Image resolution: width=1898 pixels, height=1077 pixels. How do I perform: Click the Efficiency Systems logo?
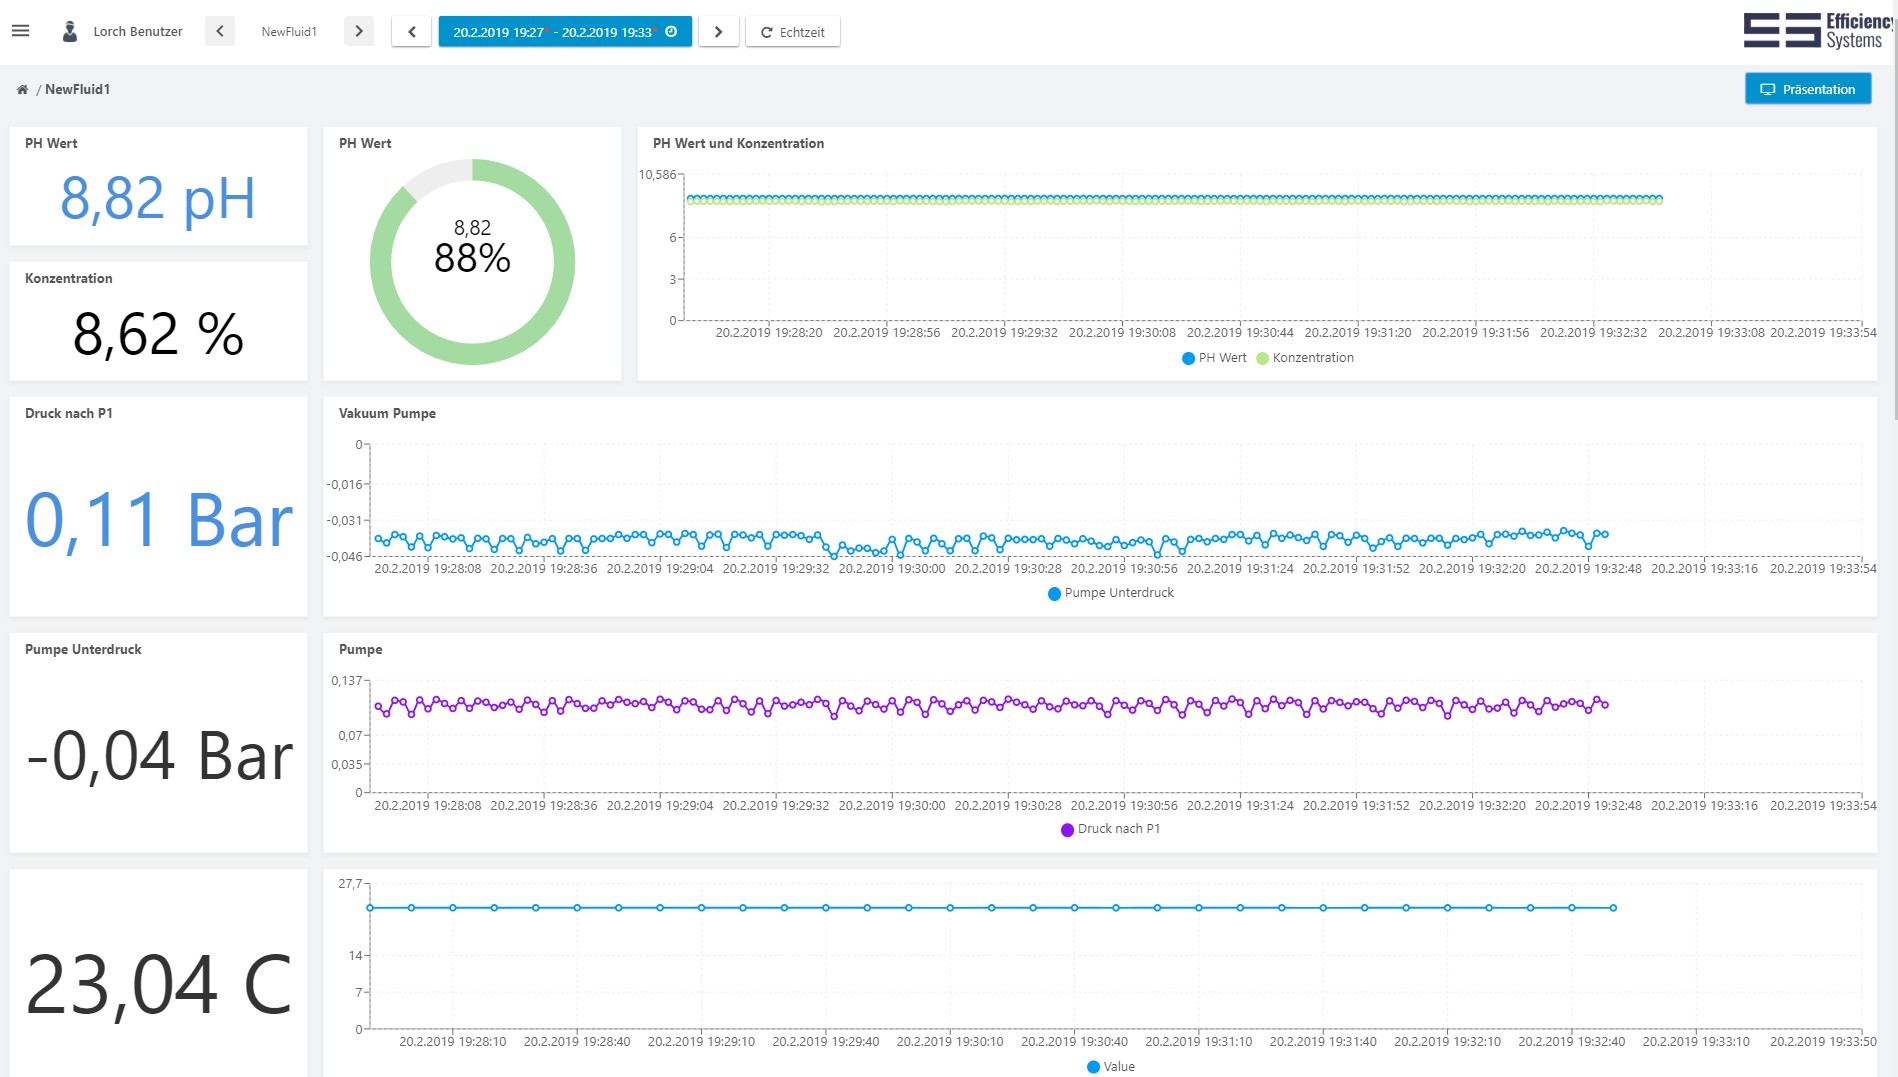pos(1818,30)
